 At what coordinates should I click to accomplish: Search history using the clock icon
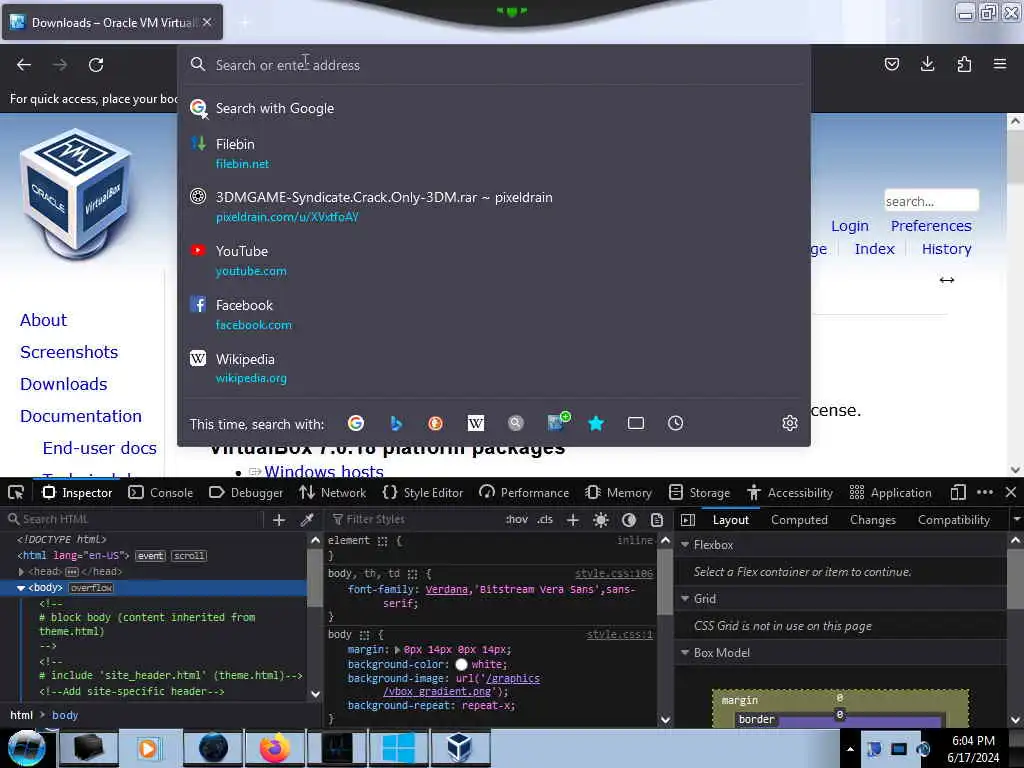(x=675, y=423)
